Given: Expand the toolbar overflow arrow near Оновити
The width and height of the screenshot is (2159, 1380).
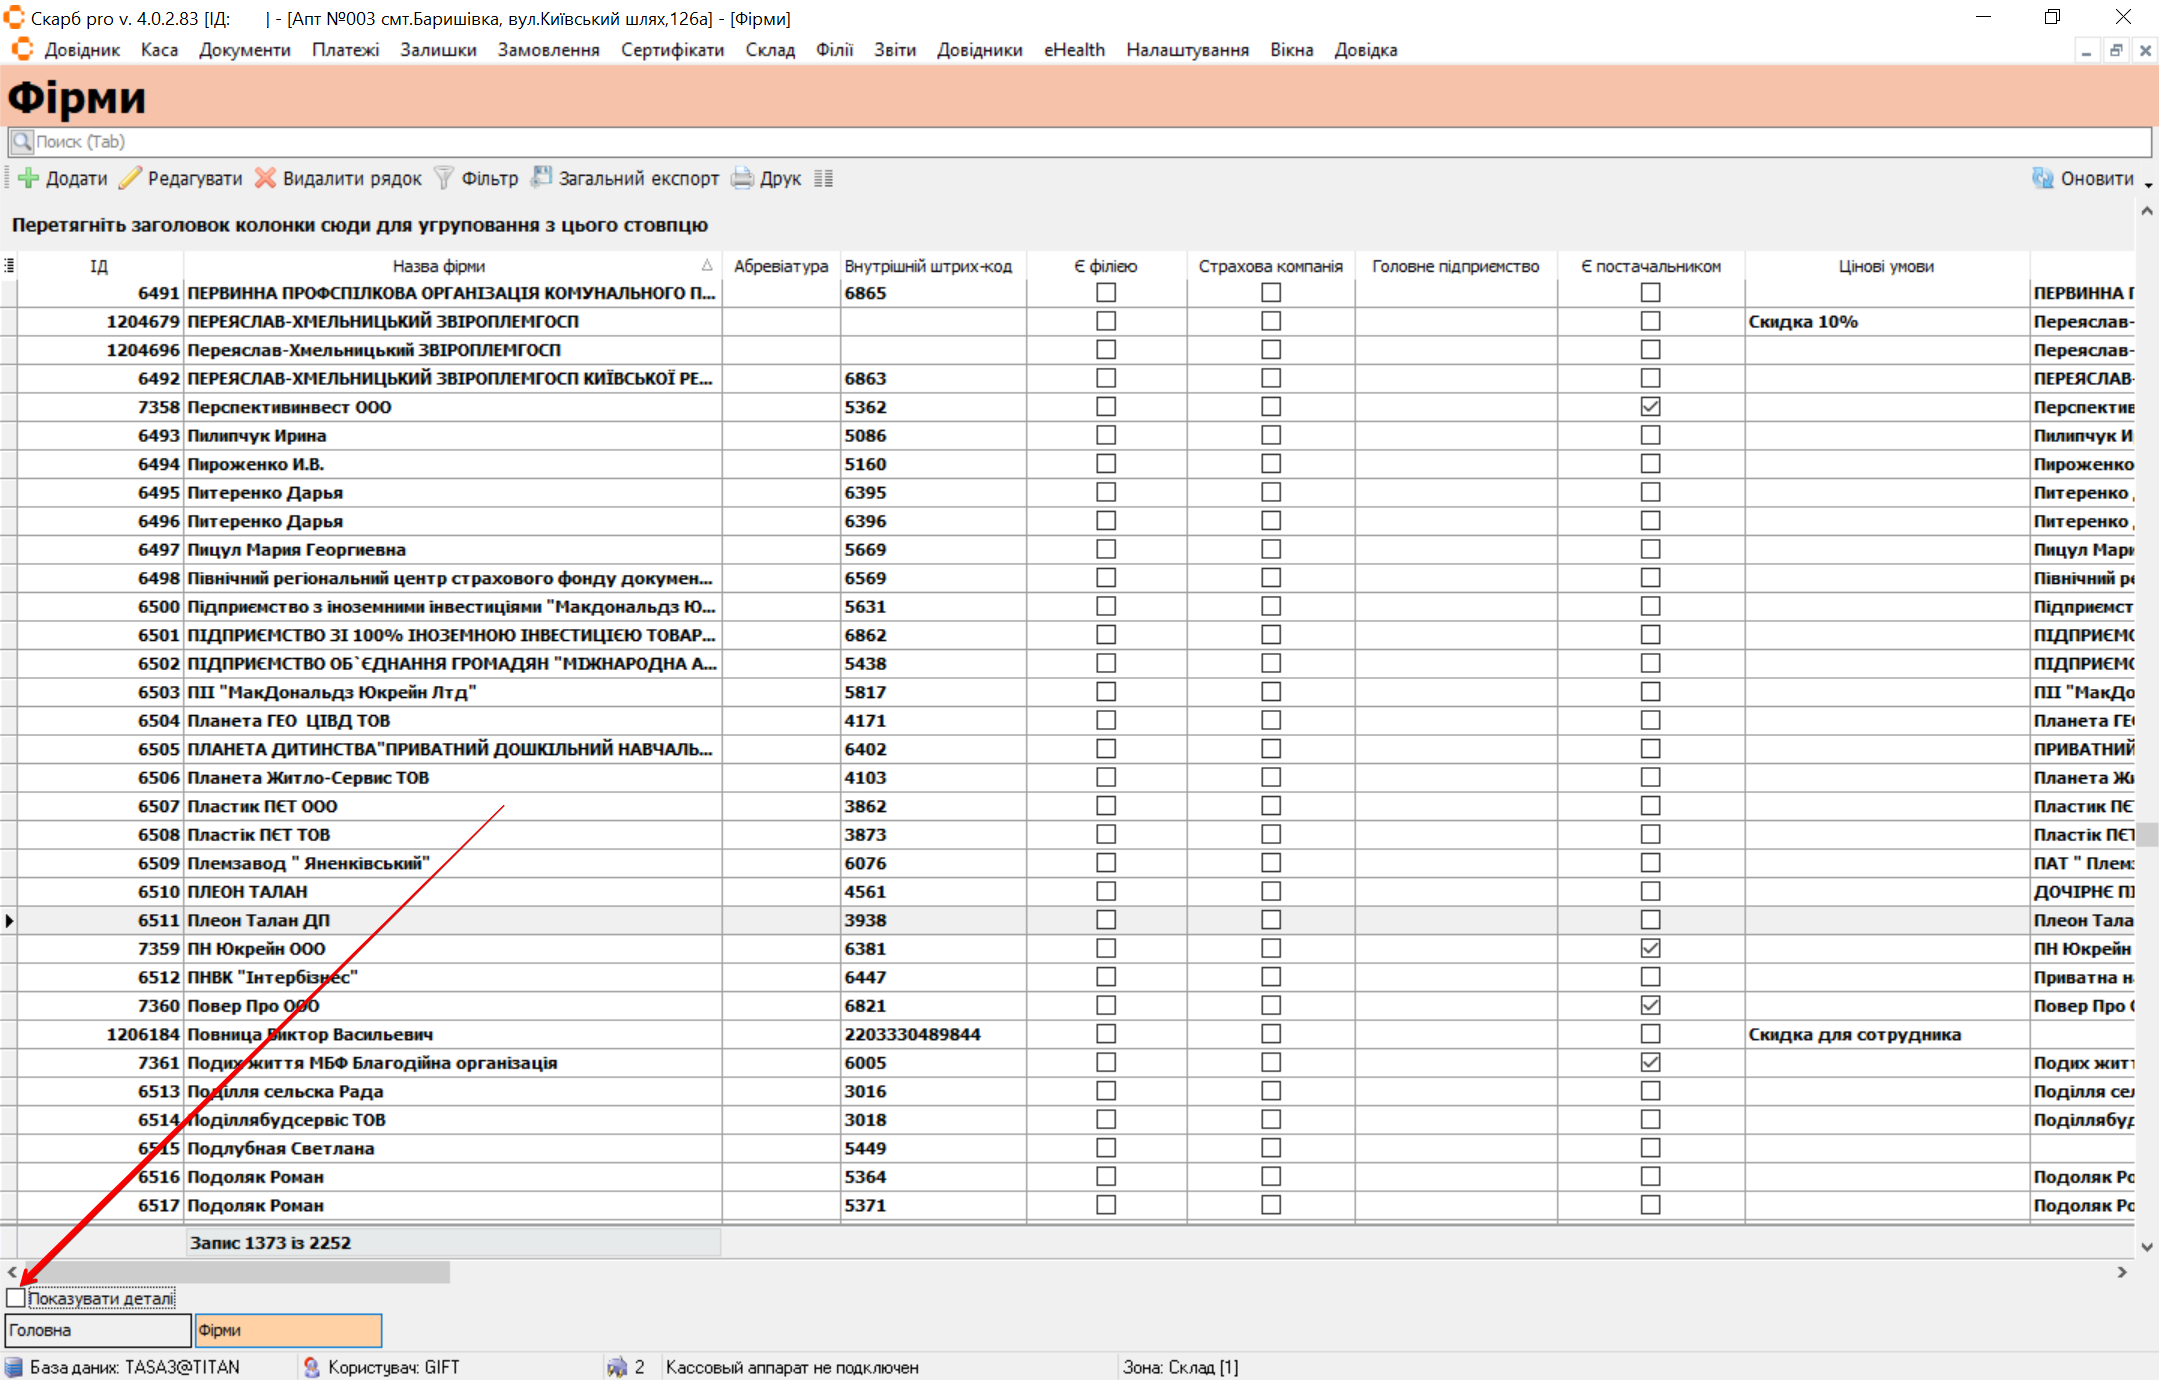Looking at the screenshot, I should point(2148,185).
